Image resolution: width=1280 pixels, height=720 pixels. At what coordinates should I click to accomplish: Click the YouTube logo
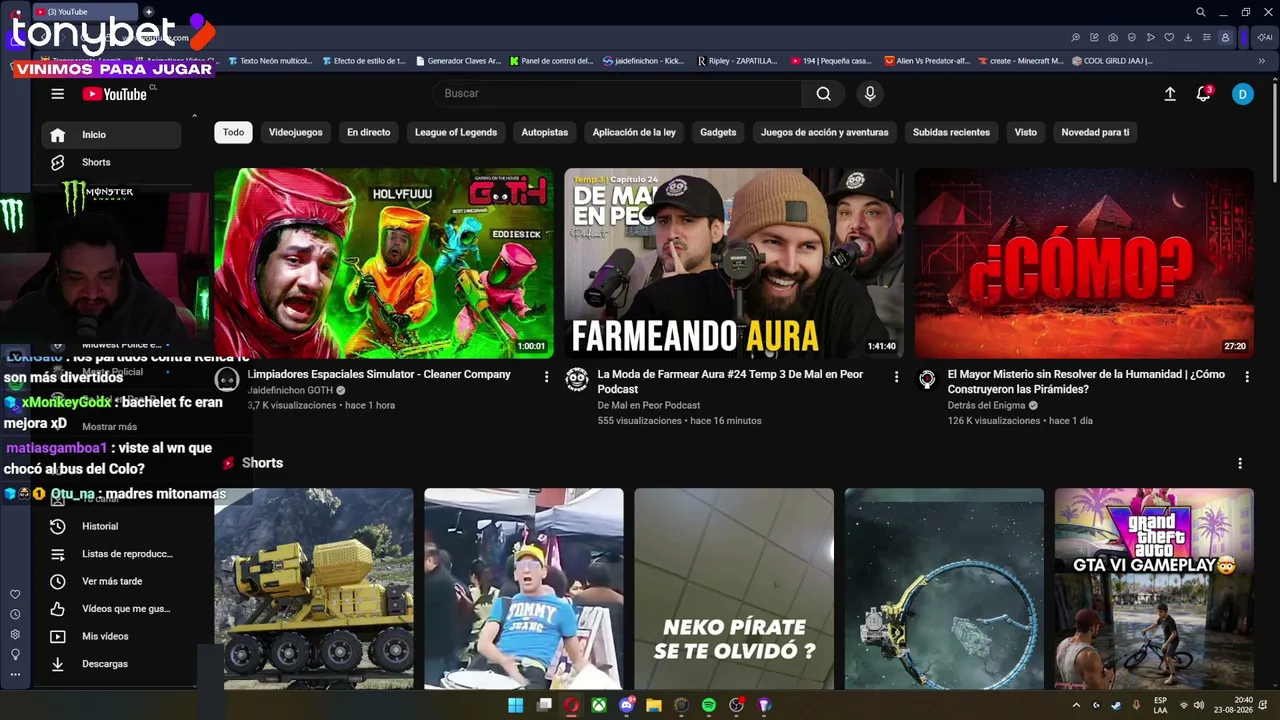(x=115, y=94)
